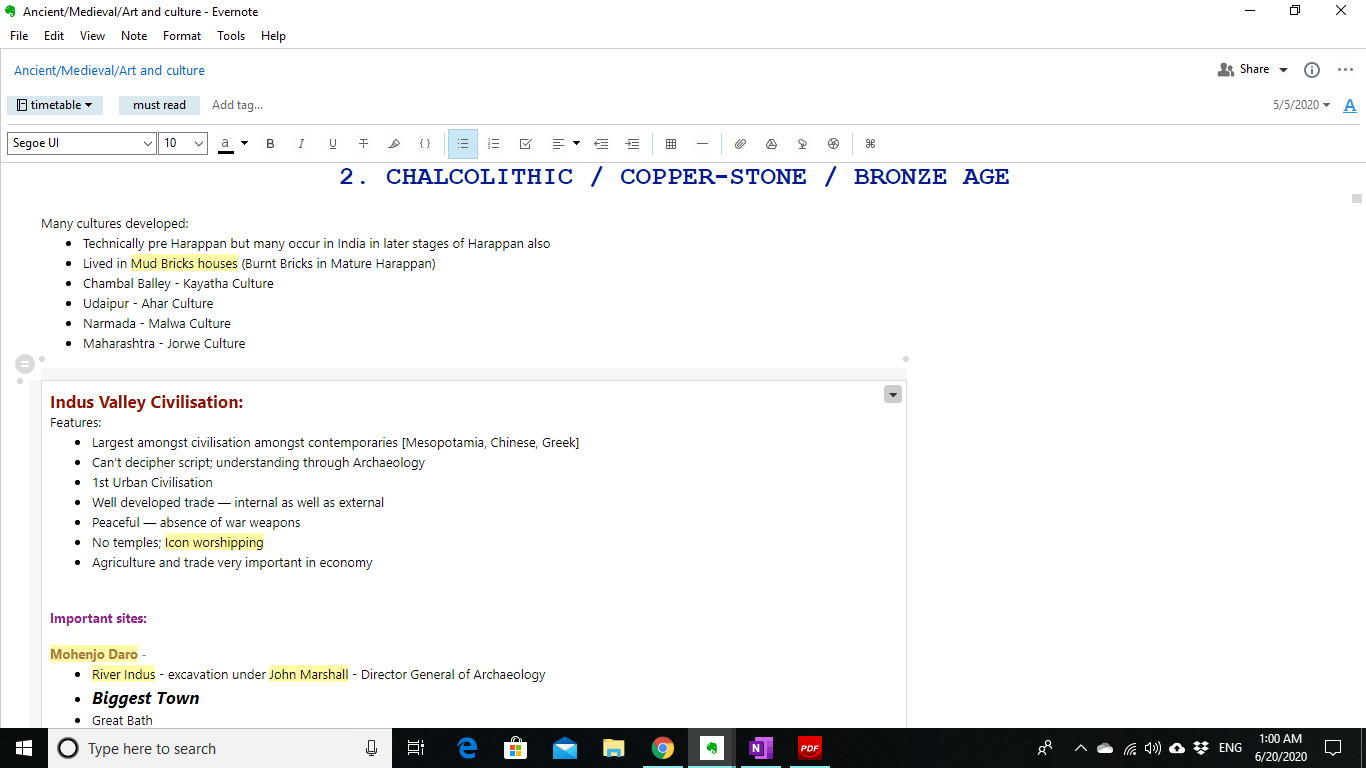Click the Indus Valley Civilisation heading
Image resolution: width=1366 pixels, height=768 pixels.
pyautogui.click(x=147, y=402)
